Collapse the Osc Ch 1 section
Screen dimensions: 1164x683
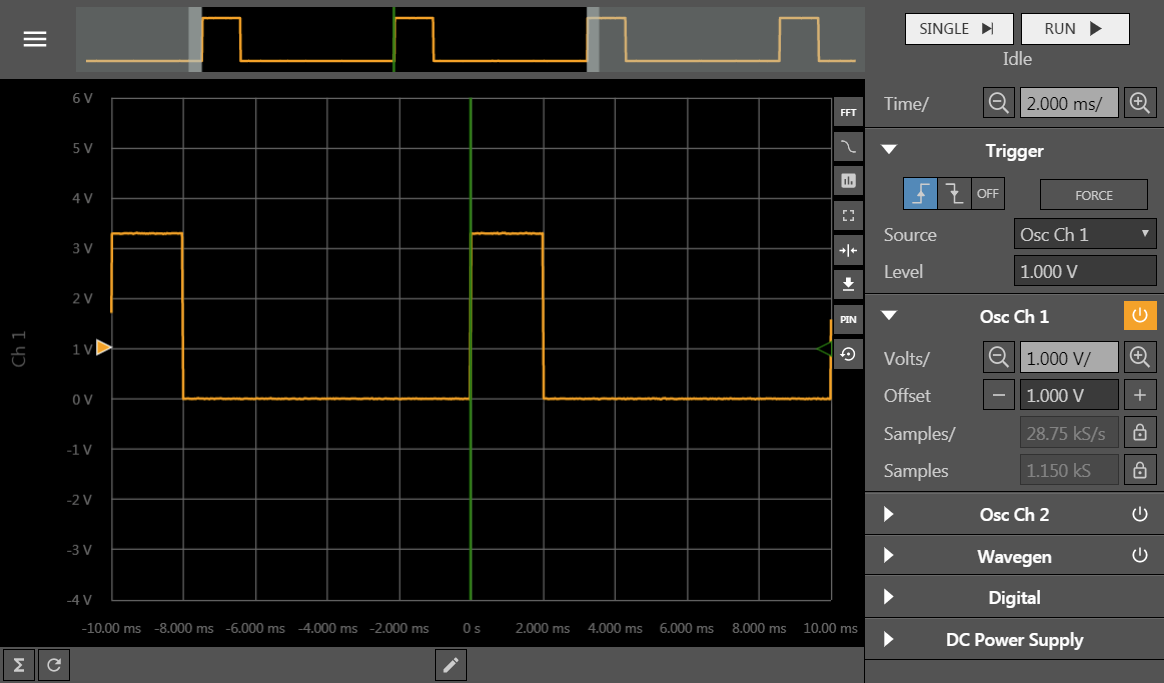(889, 316)
